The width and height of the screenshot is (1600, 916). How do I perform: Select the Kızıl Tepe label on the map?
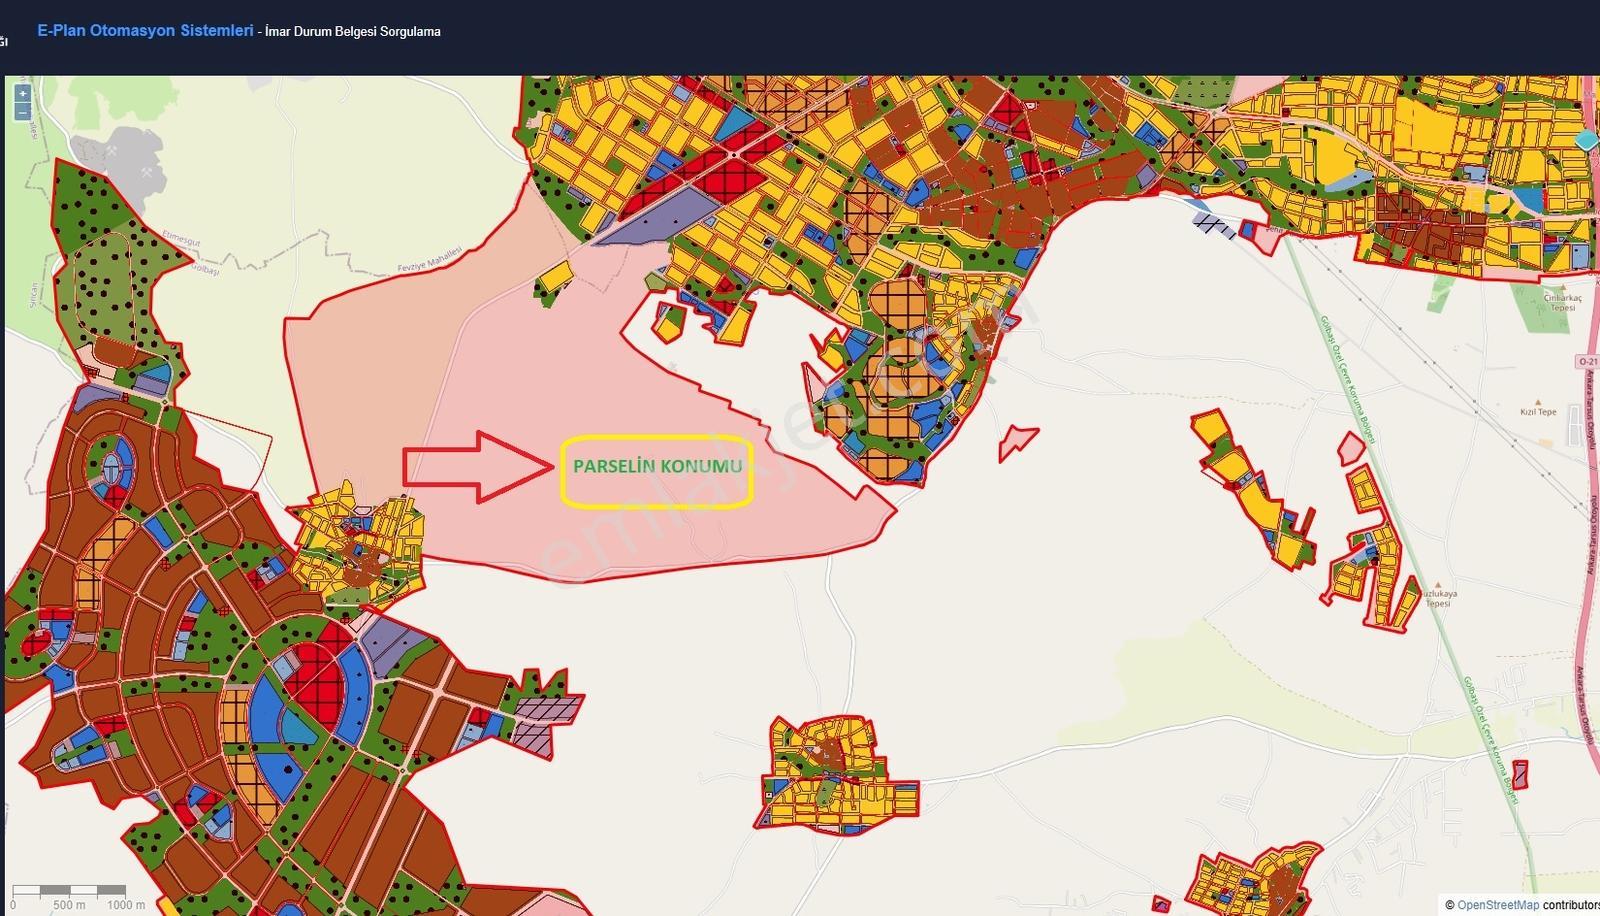1538,412
